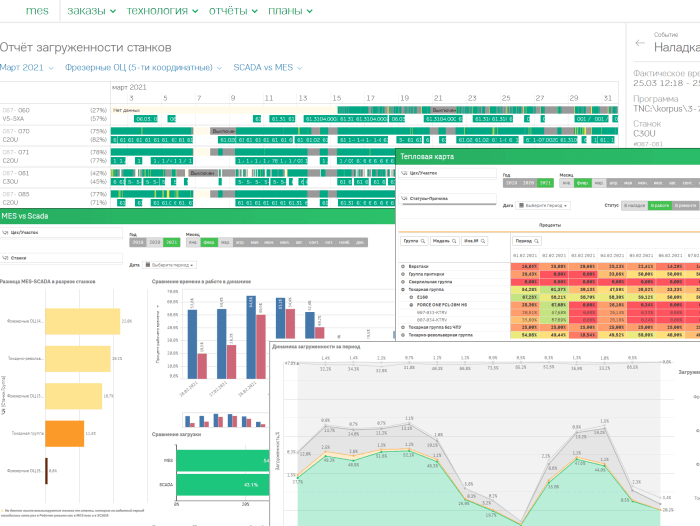This screenshot has width=700, height=526.
Task: Open the Март 2021 period selector
Action: click(x=24, y=67)
